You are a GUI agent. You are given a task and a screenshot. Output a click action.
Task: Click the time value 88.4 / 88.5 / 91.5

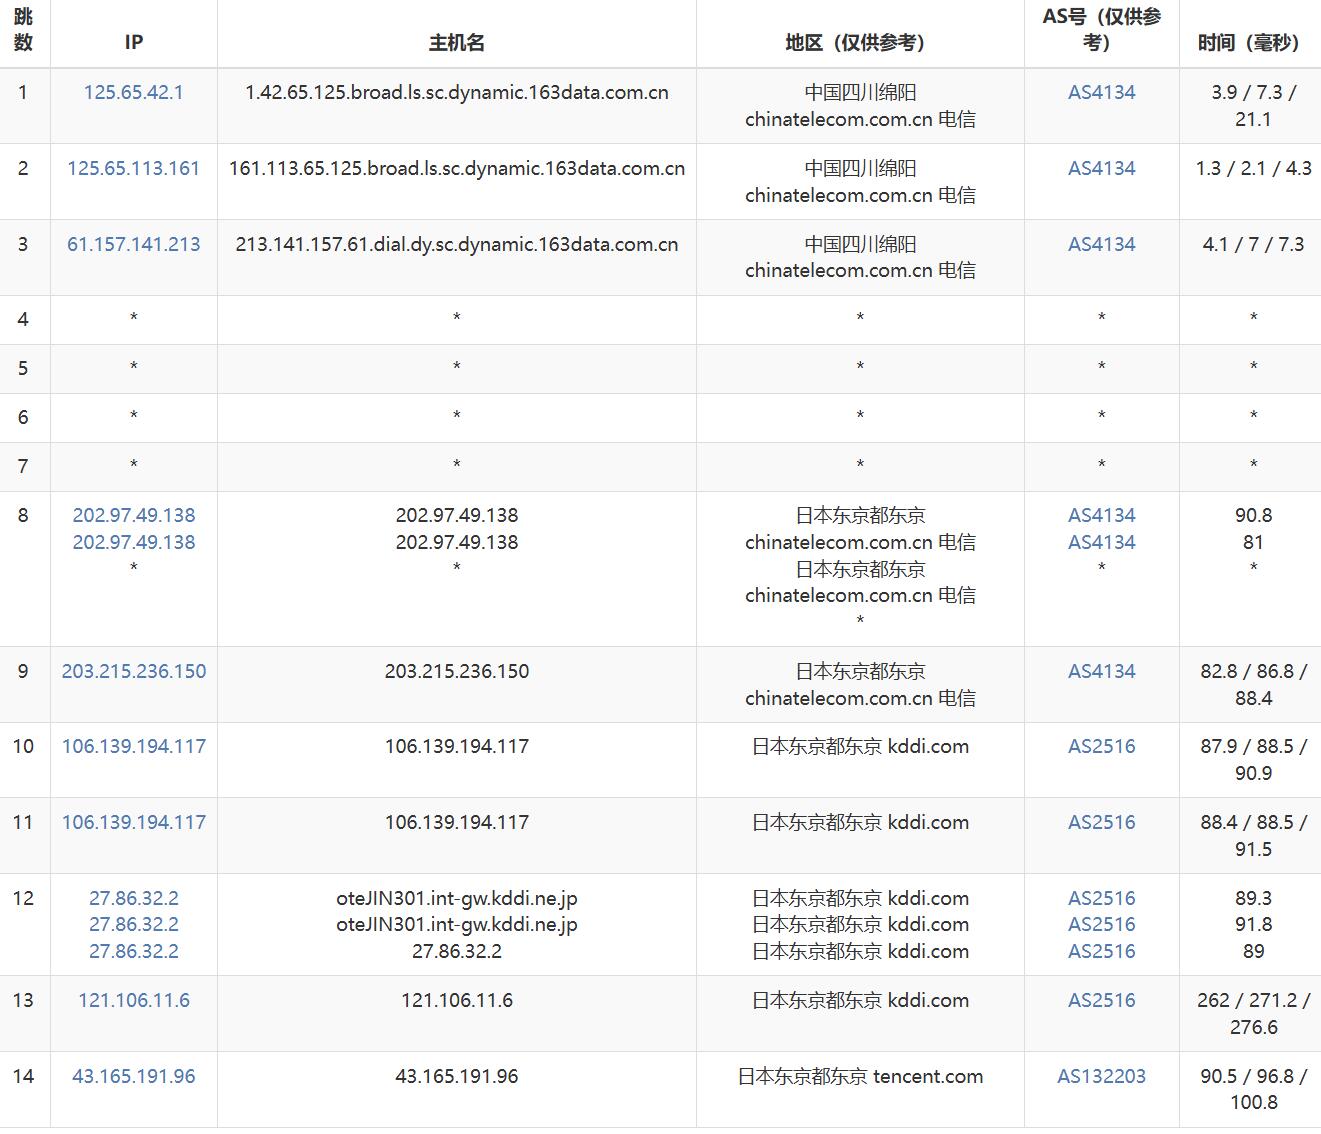pos(1253,835)
